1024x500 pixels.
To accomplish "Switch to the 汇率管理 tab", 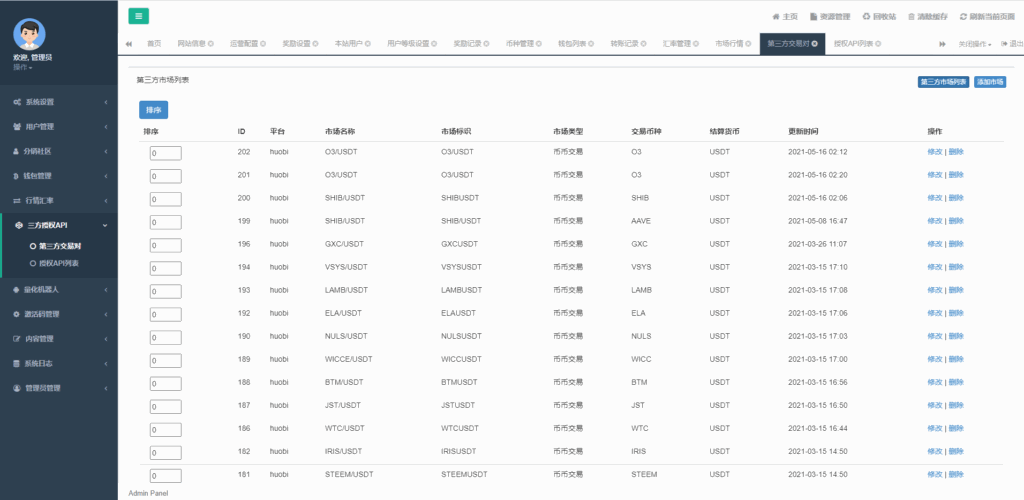I will [680, 44].
